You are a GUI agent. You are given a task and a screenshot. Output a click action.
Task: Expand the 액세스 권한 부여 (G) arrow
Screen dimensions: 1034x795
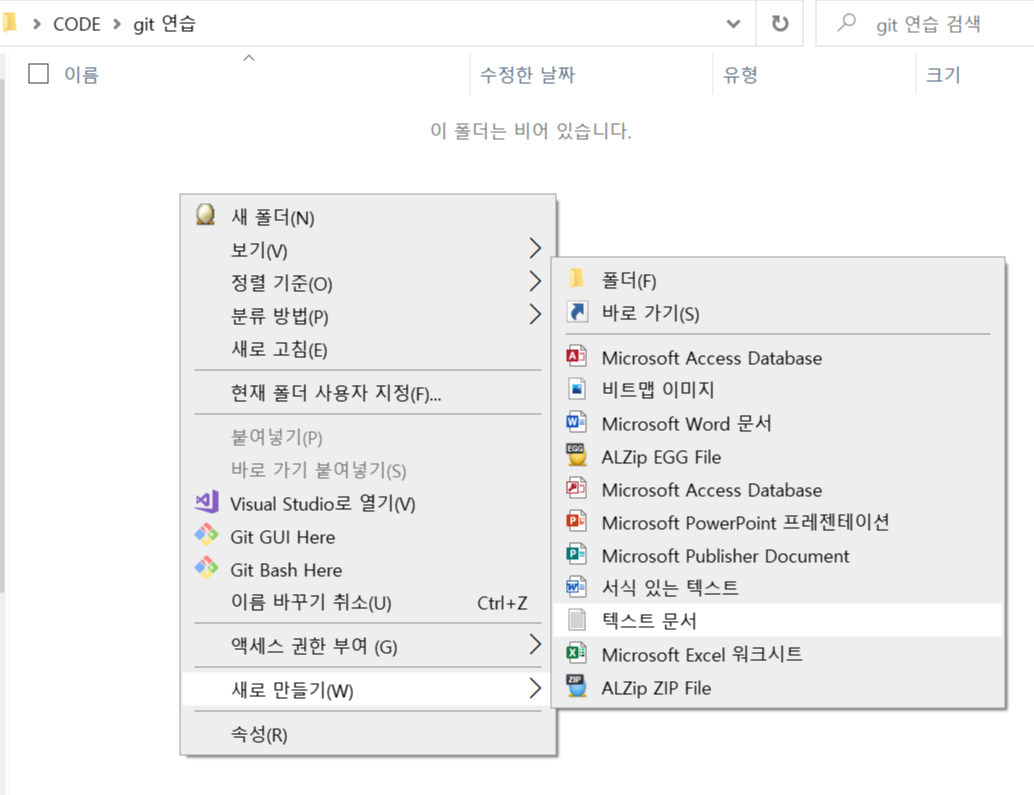click(x=535, y=644)
